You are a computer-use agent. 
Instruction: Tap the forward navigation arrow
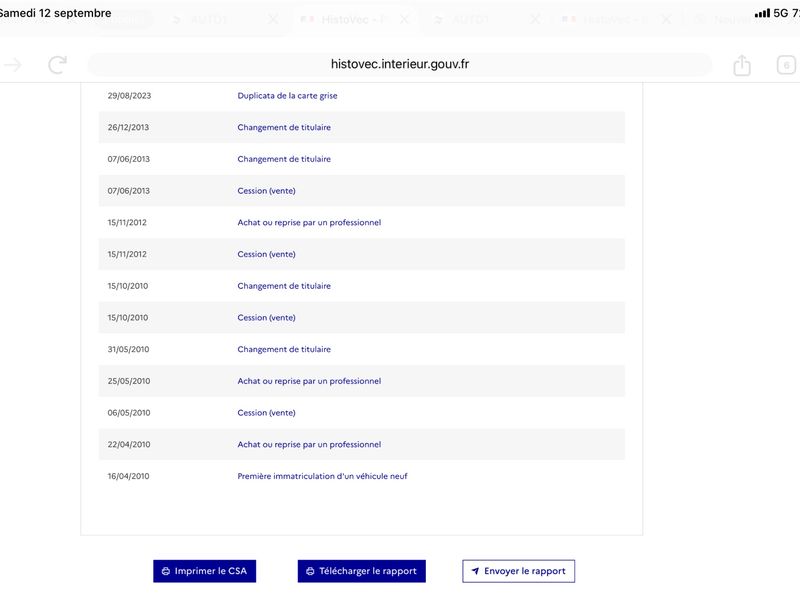[13, 65]
